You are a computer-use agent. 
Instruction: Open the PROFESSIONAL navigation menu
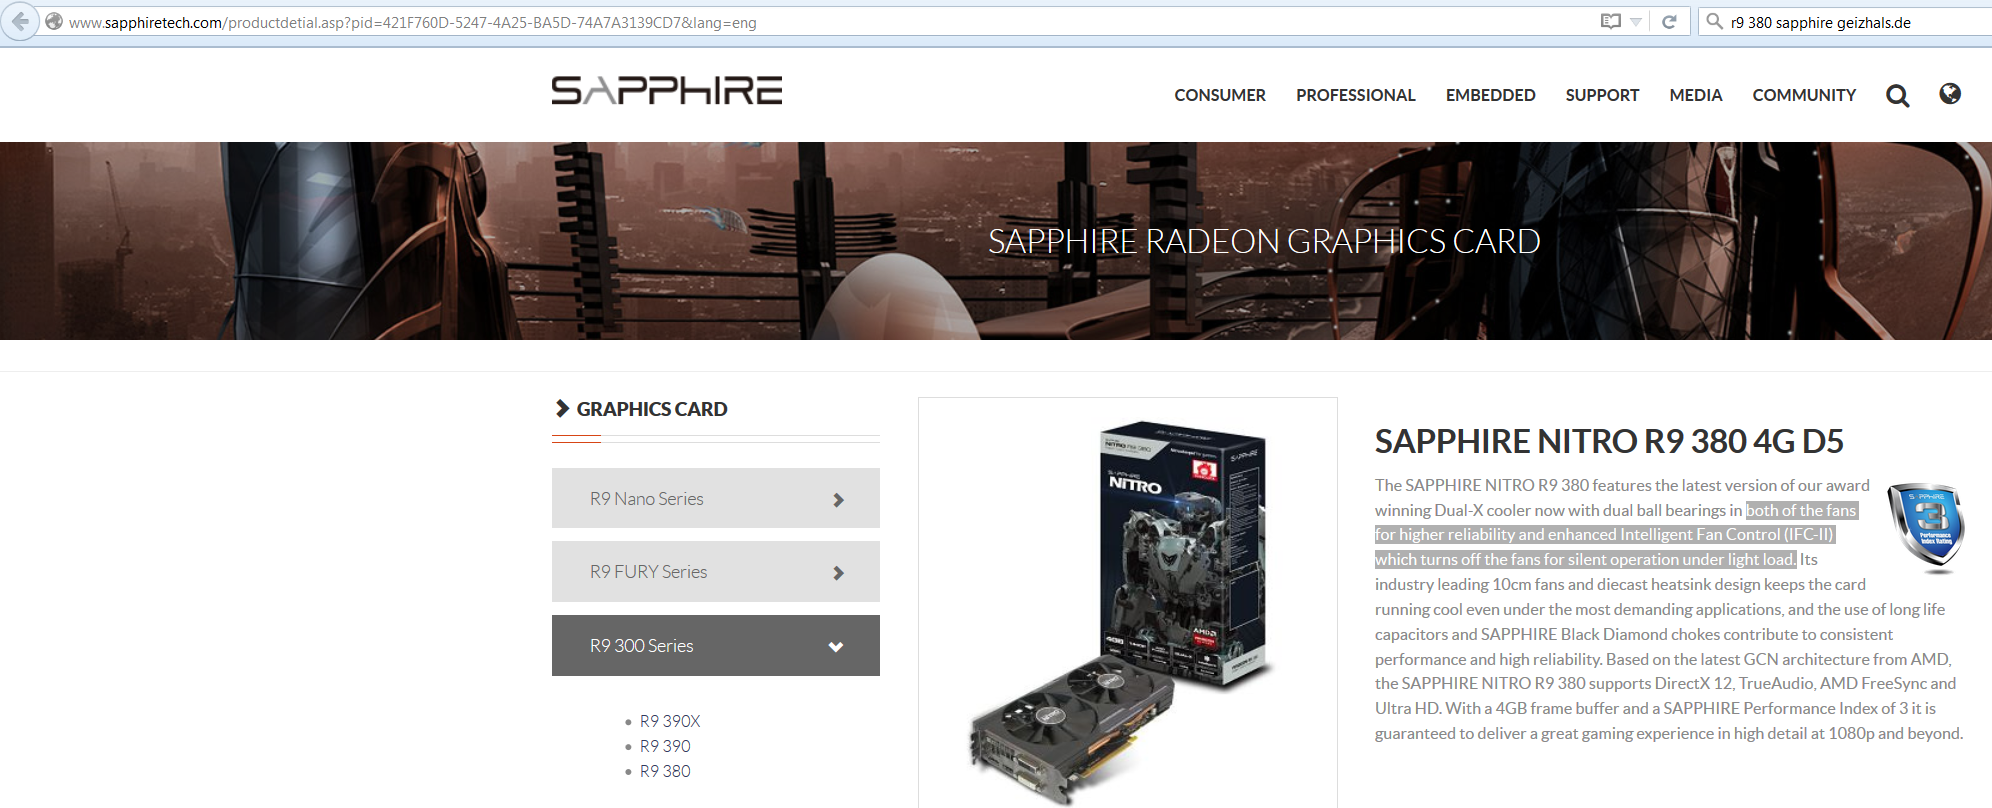1356,95
